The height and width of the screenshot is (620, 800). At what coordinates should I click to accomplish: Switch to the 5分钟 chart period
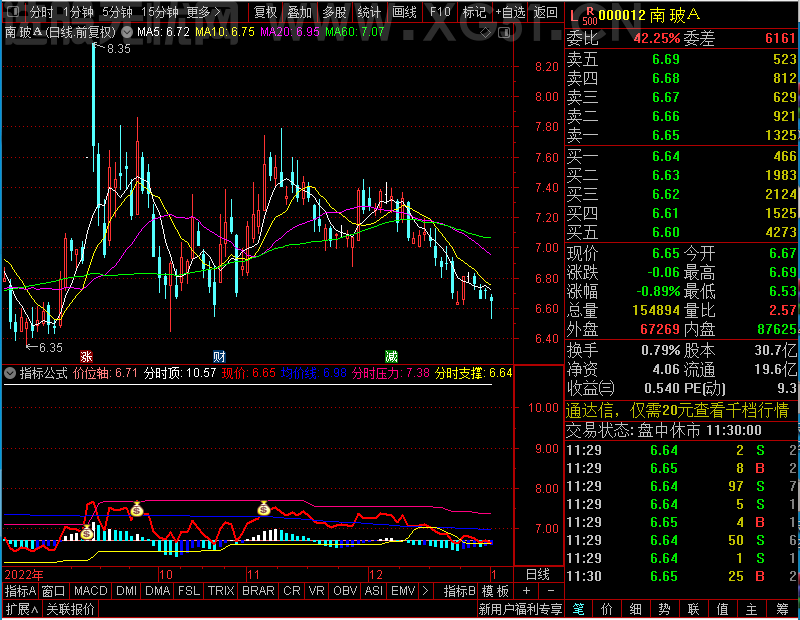click(117, 12)
